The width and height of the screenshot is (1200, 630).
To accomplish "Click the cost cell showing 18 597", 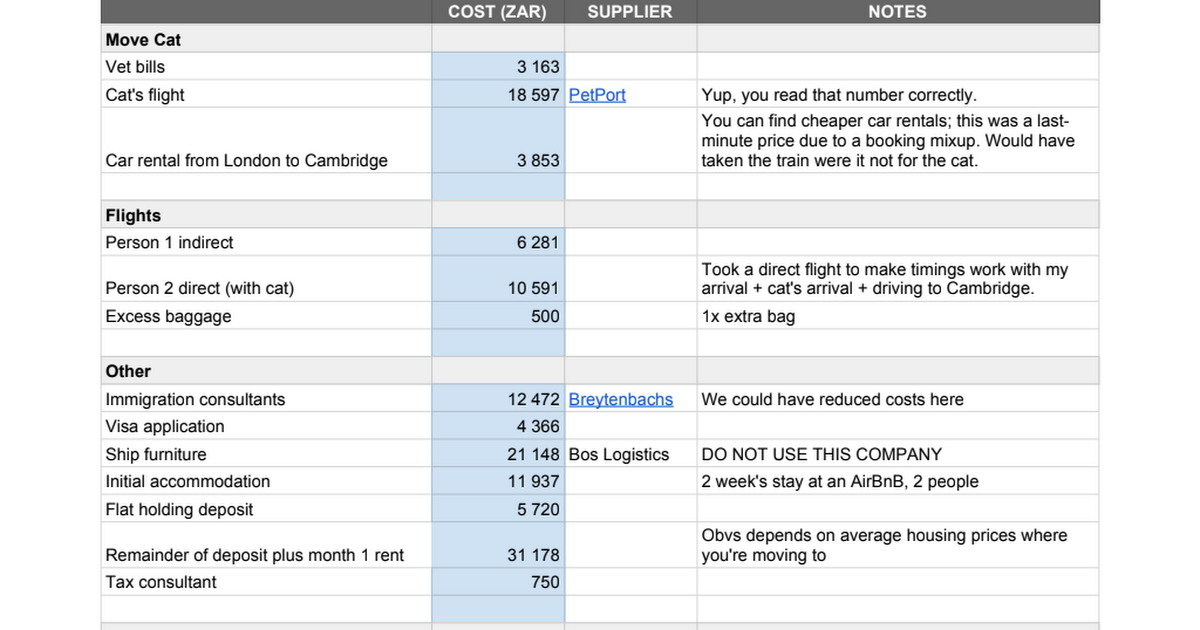I will [498, 95].
